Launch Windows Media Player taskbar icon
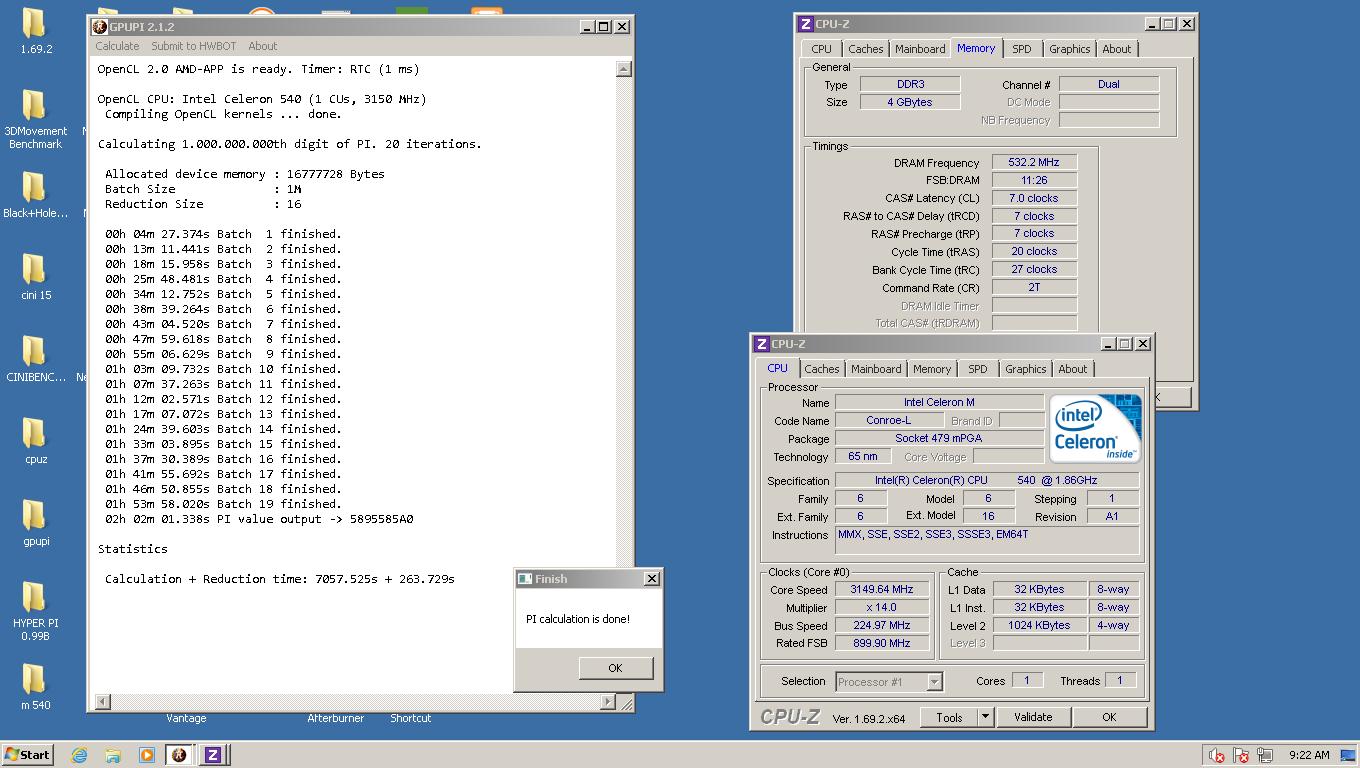The image size is (1360, 768). [146, 755]
